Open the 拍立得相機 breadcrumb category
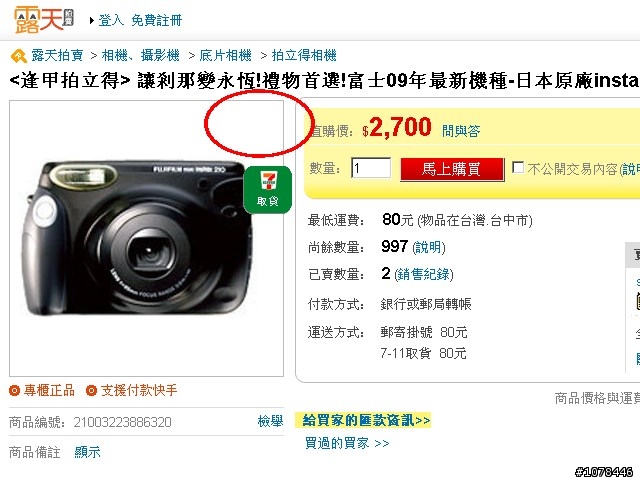Image resolution: width=640 pixels, height=480 pixels. [x=304, y=55]
